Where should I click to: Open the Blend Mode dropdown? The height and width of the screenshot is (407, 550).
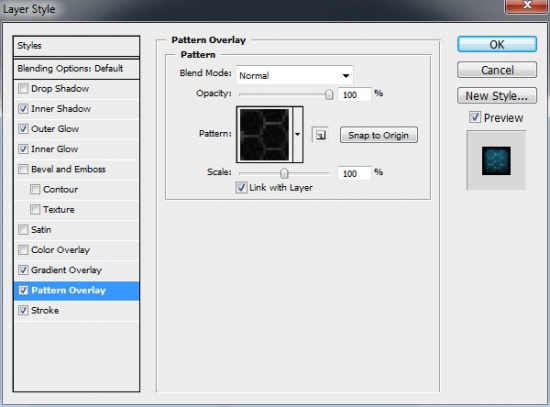295,75
